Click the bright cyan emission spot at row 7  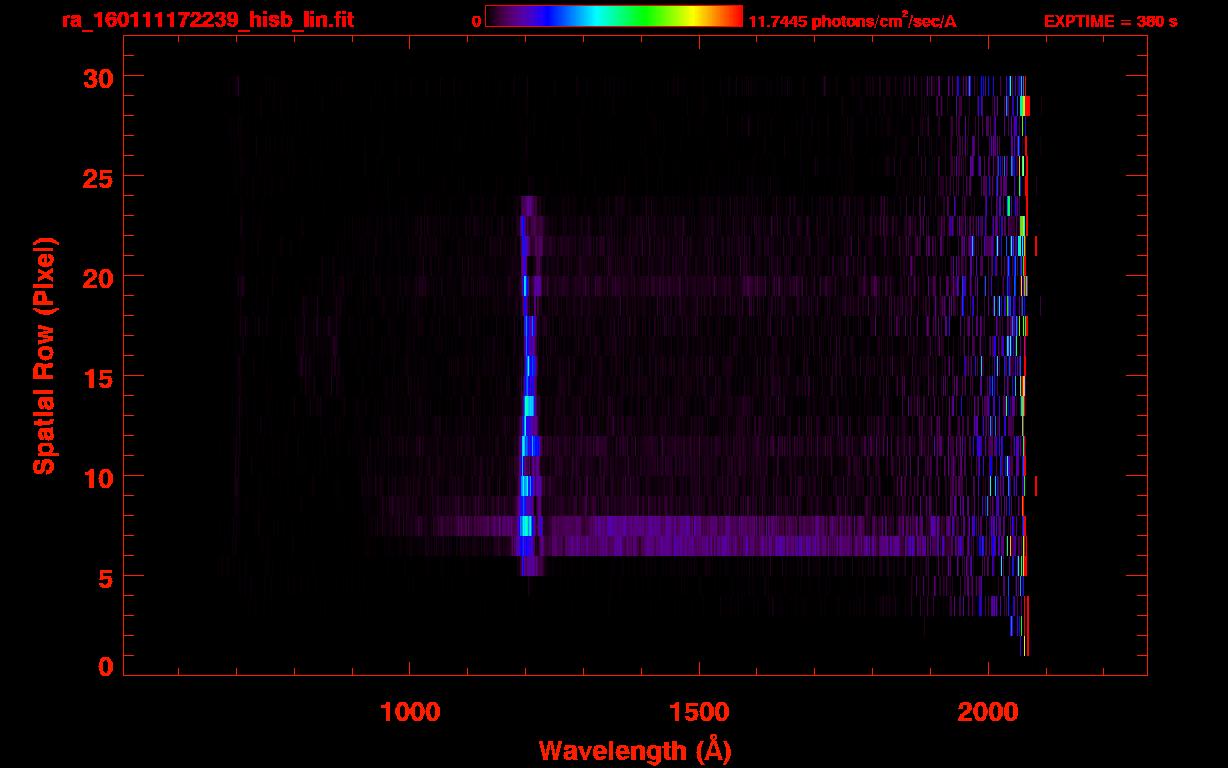[x=526, y=526]
